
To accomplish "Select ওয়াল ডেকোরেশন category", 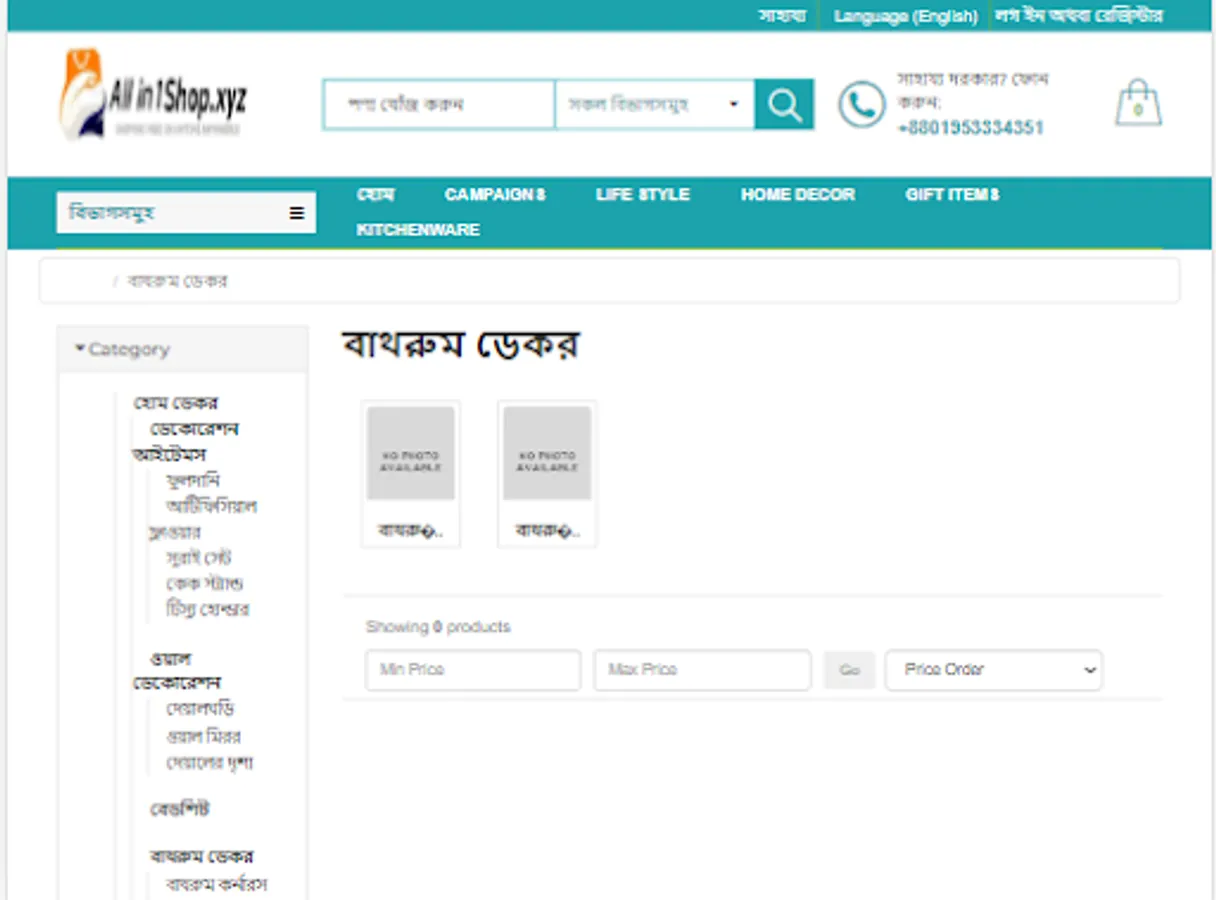I will 177,671.
